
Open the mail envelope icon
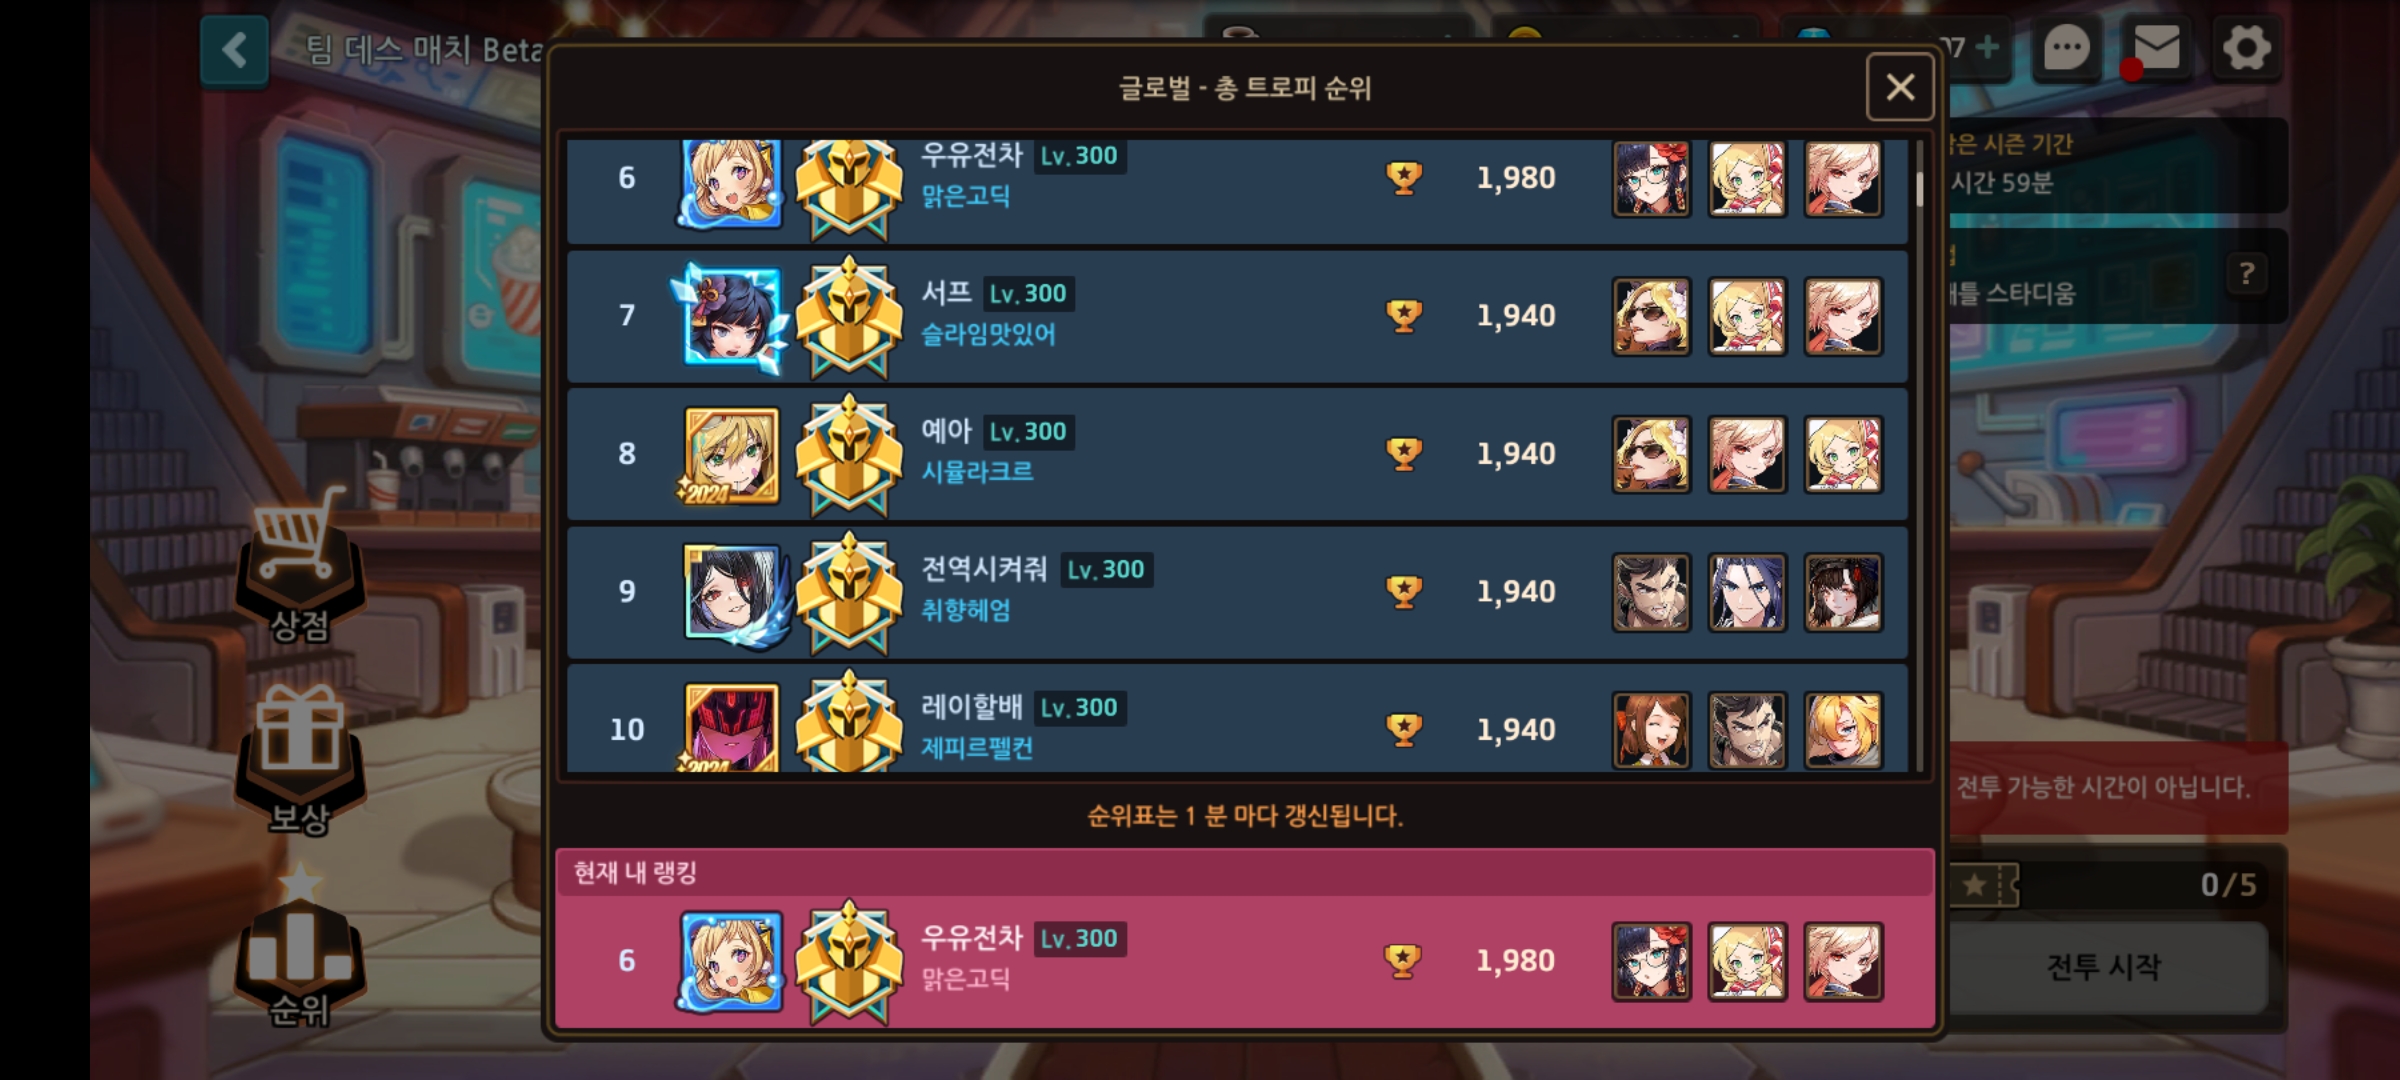[x=2156, y=48]
